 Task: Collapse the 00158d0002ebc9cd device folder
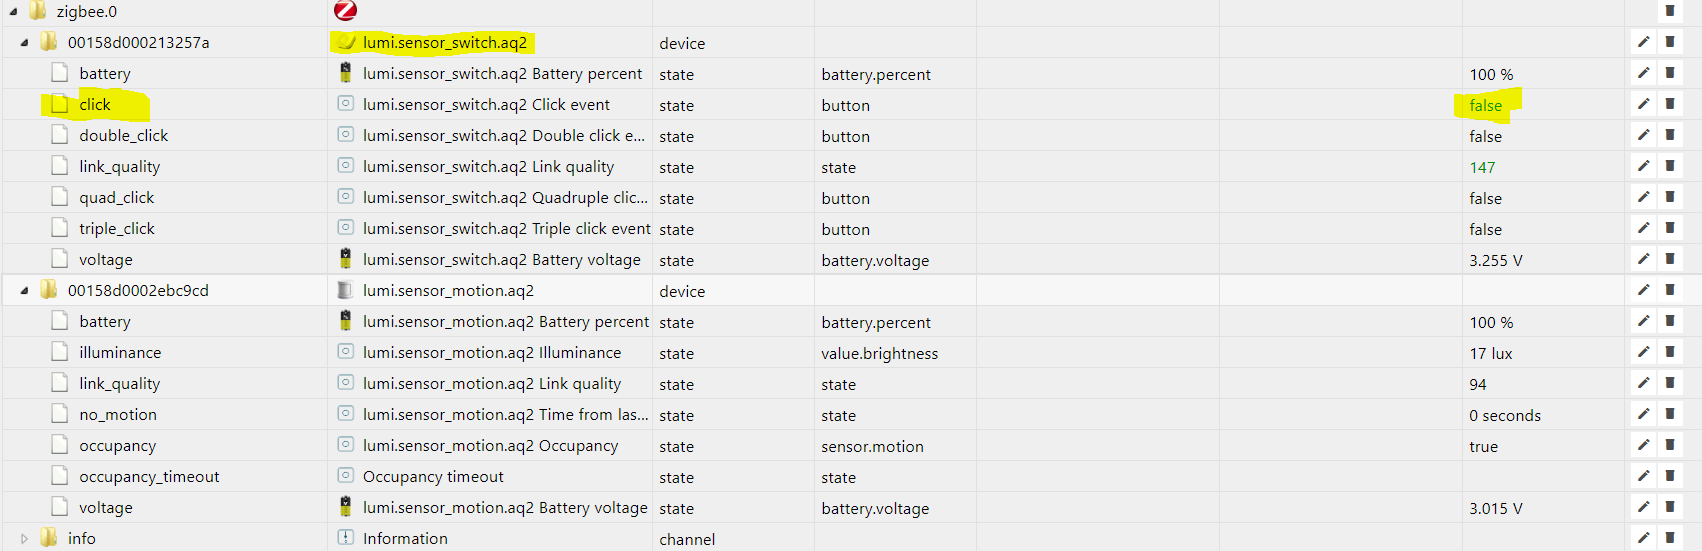click(24, 291)
